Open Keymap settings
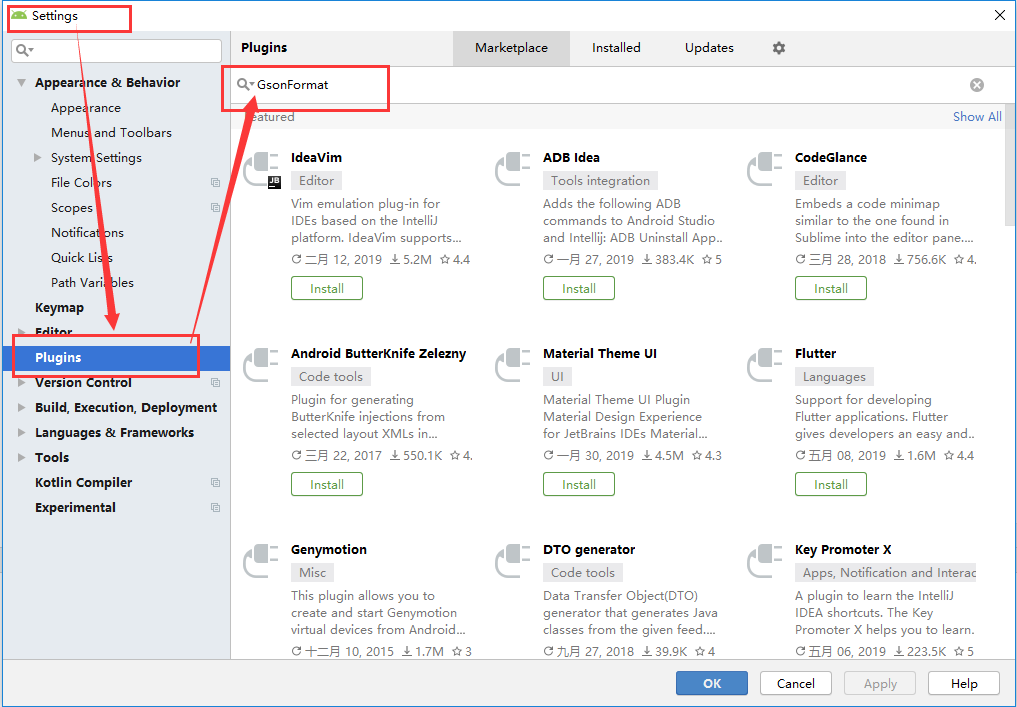Screen dimensions: 1017x707 (59, 307)
